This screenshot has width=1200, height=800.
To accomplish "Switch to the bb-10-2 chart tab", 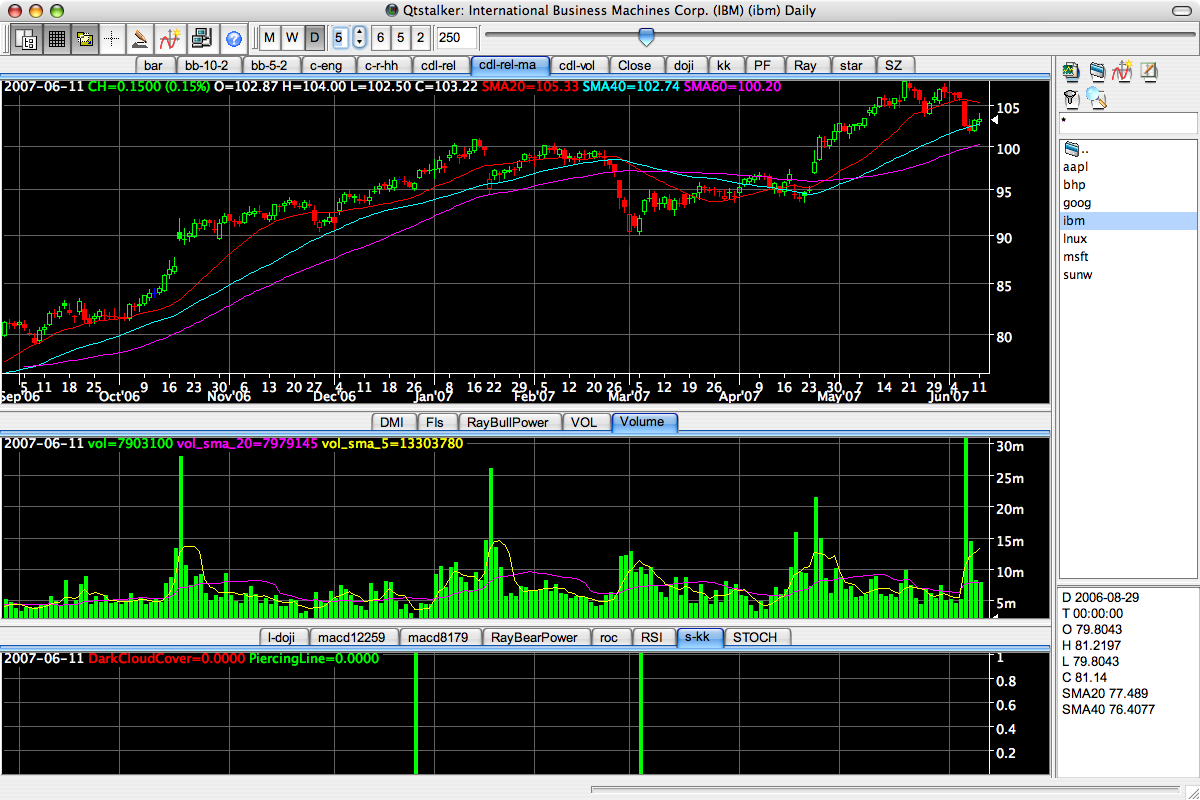I will (x=205, y=65).
